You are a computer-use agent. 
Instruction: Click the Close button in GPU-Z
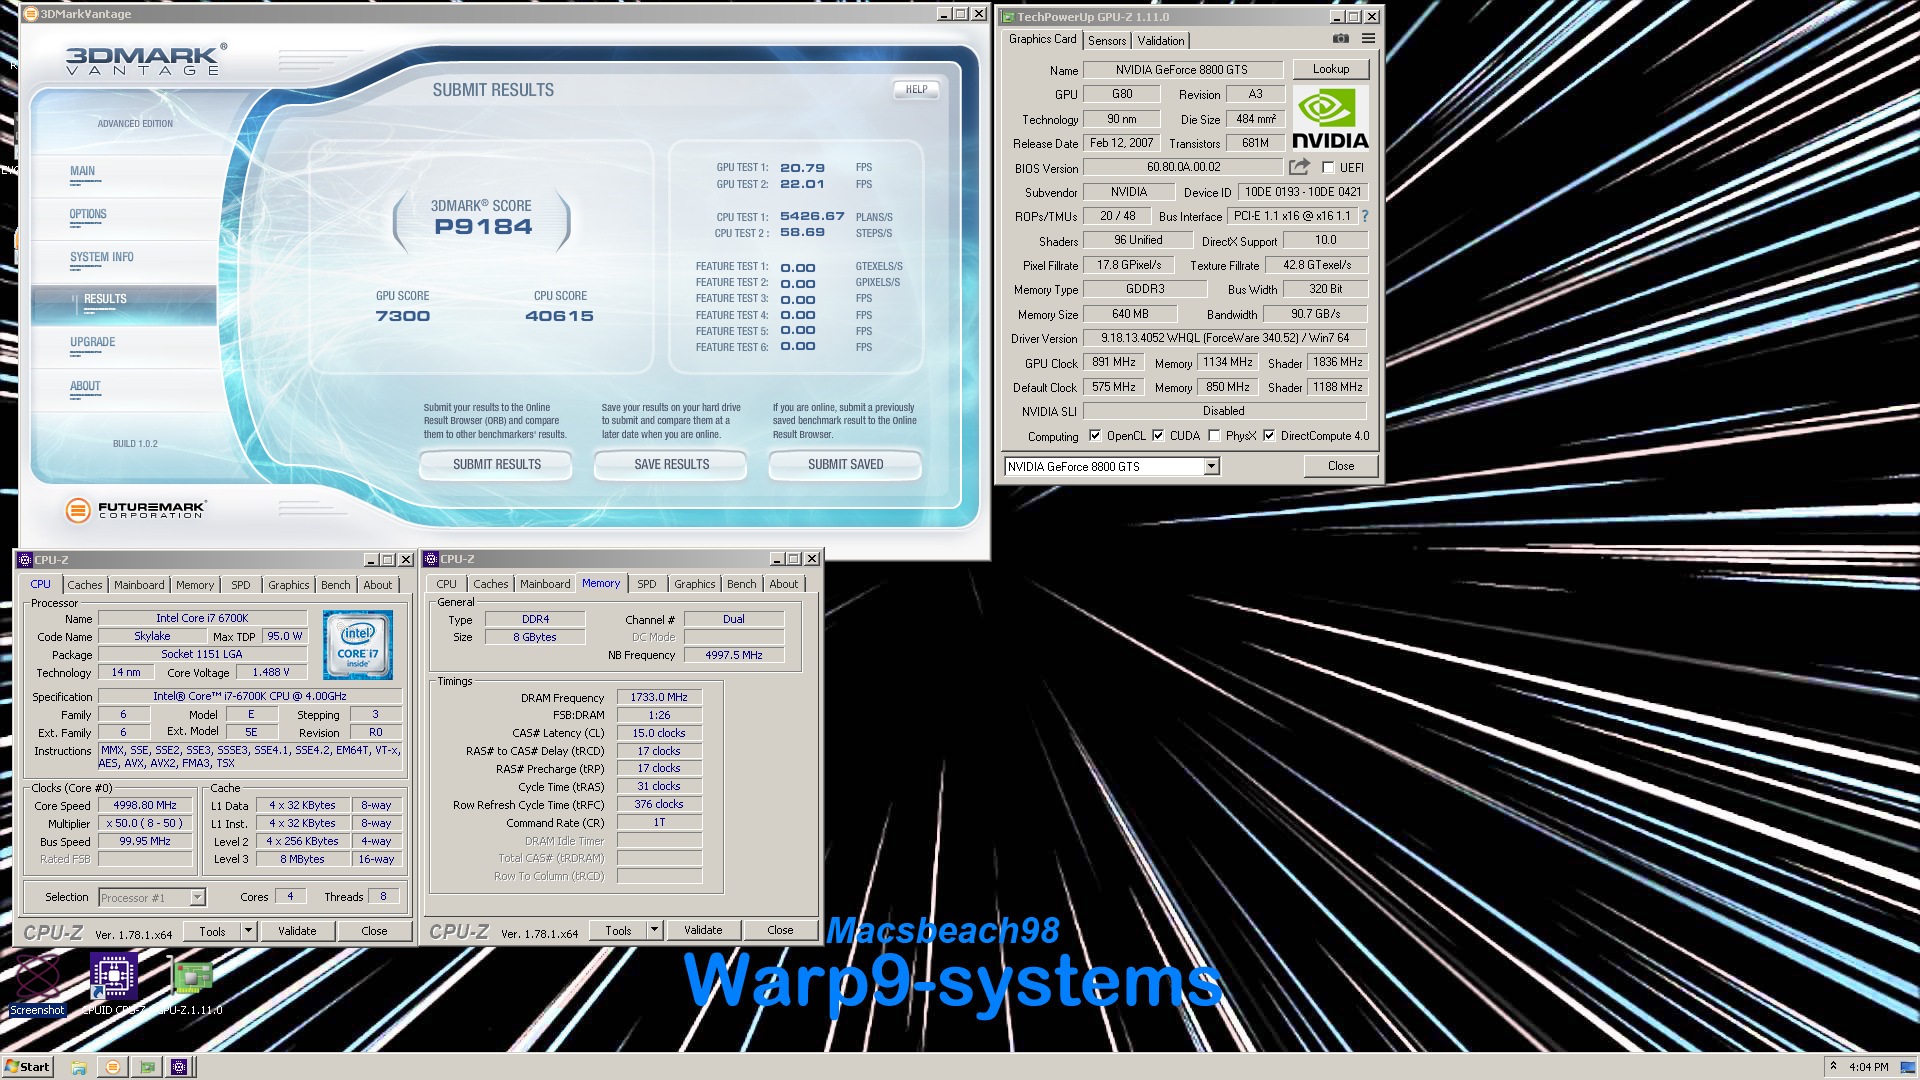pyautogui.click(x=1341, y=466)
